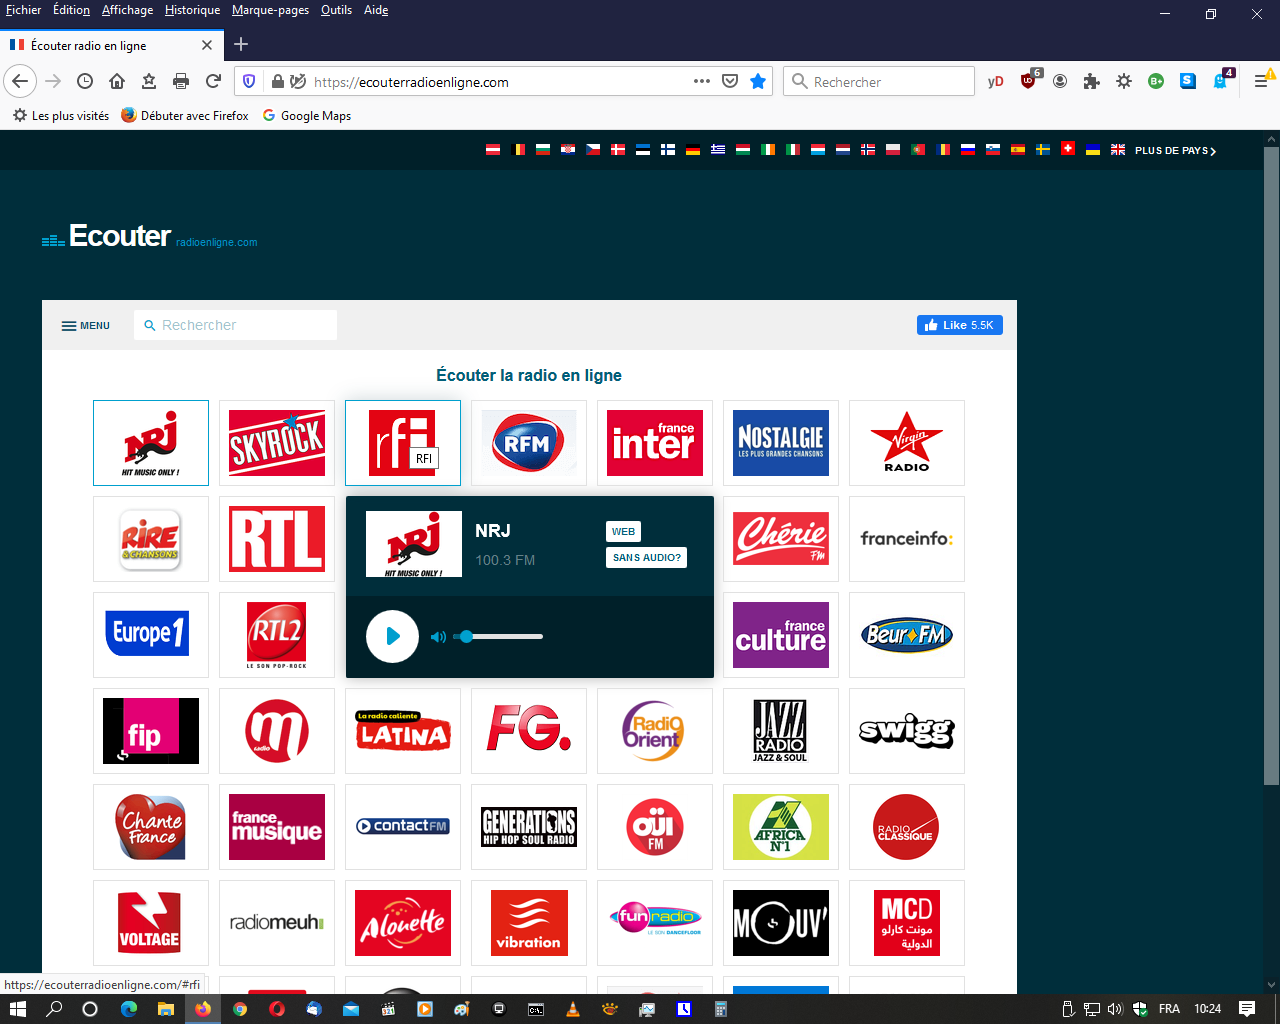Viewport: 1280px width, 1024px height.
Task: Go to the Firefox home page
Action: pos(117,81)
